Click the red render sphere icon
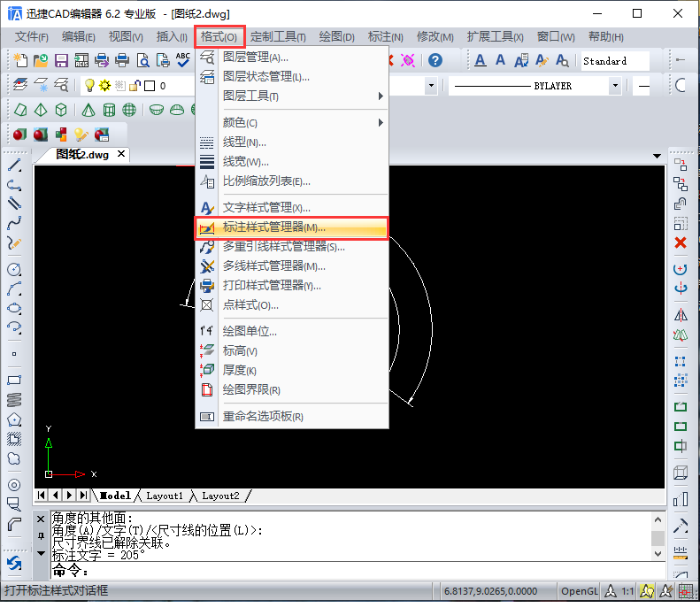The height and width of the screenshot is (602, 700). 20,134
